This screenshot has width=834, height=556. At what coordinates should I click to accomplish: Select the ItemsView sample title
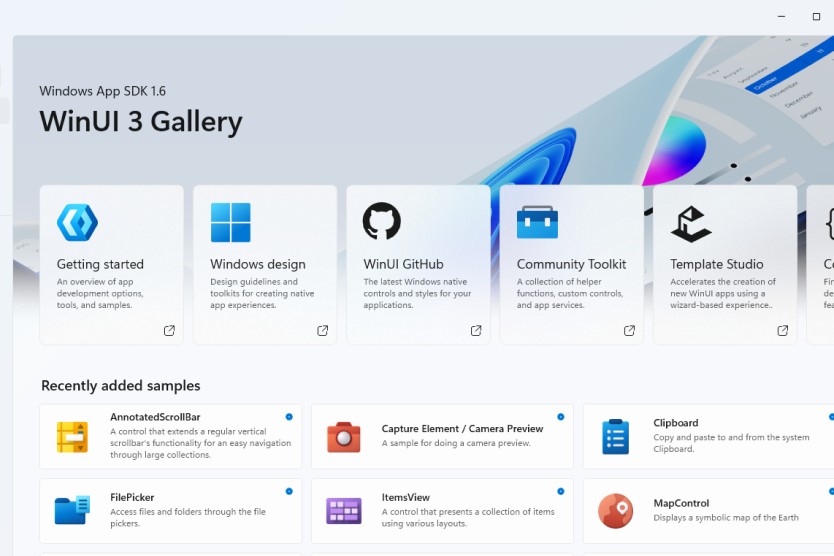[405, 497]
